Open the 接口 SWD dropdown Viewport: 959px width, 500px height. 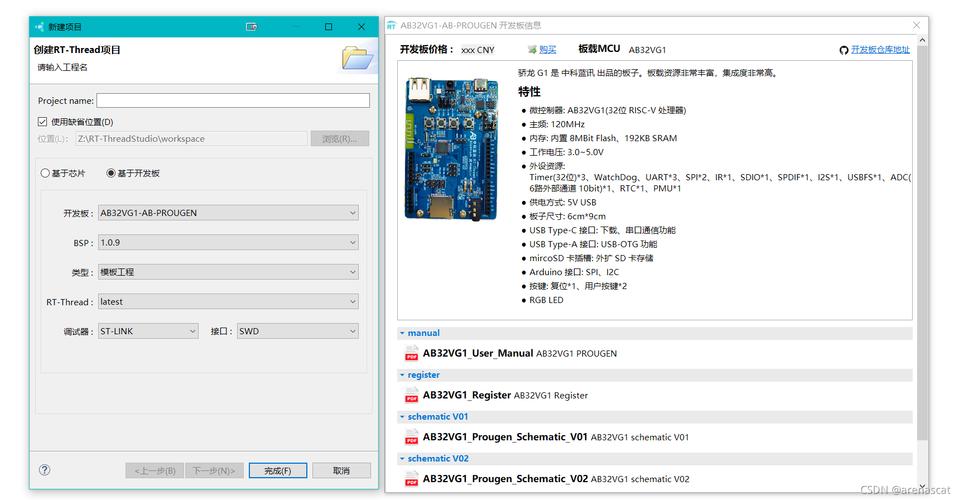pos(298,331)
